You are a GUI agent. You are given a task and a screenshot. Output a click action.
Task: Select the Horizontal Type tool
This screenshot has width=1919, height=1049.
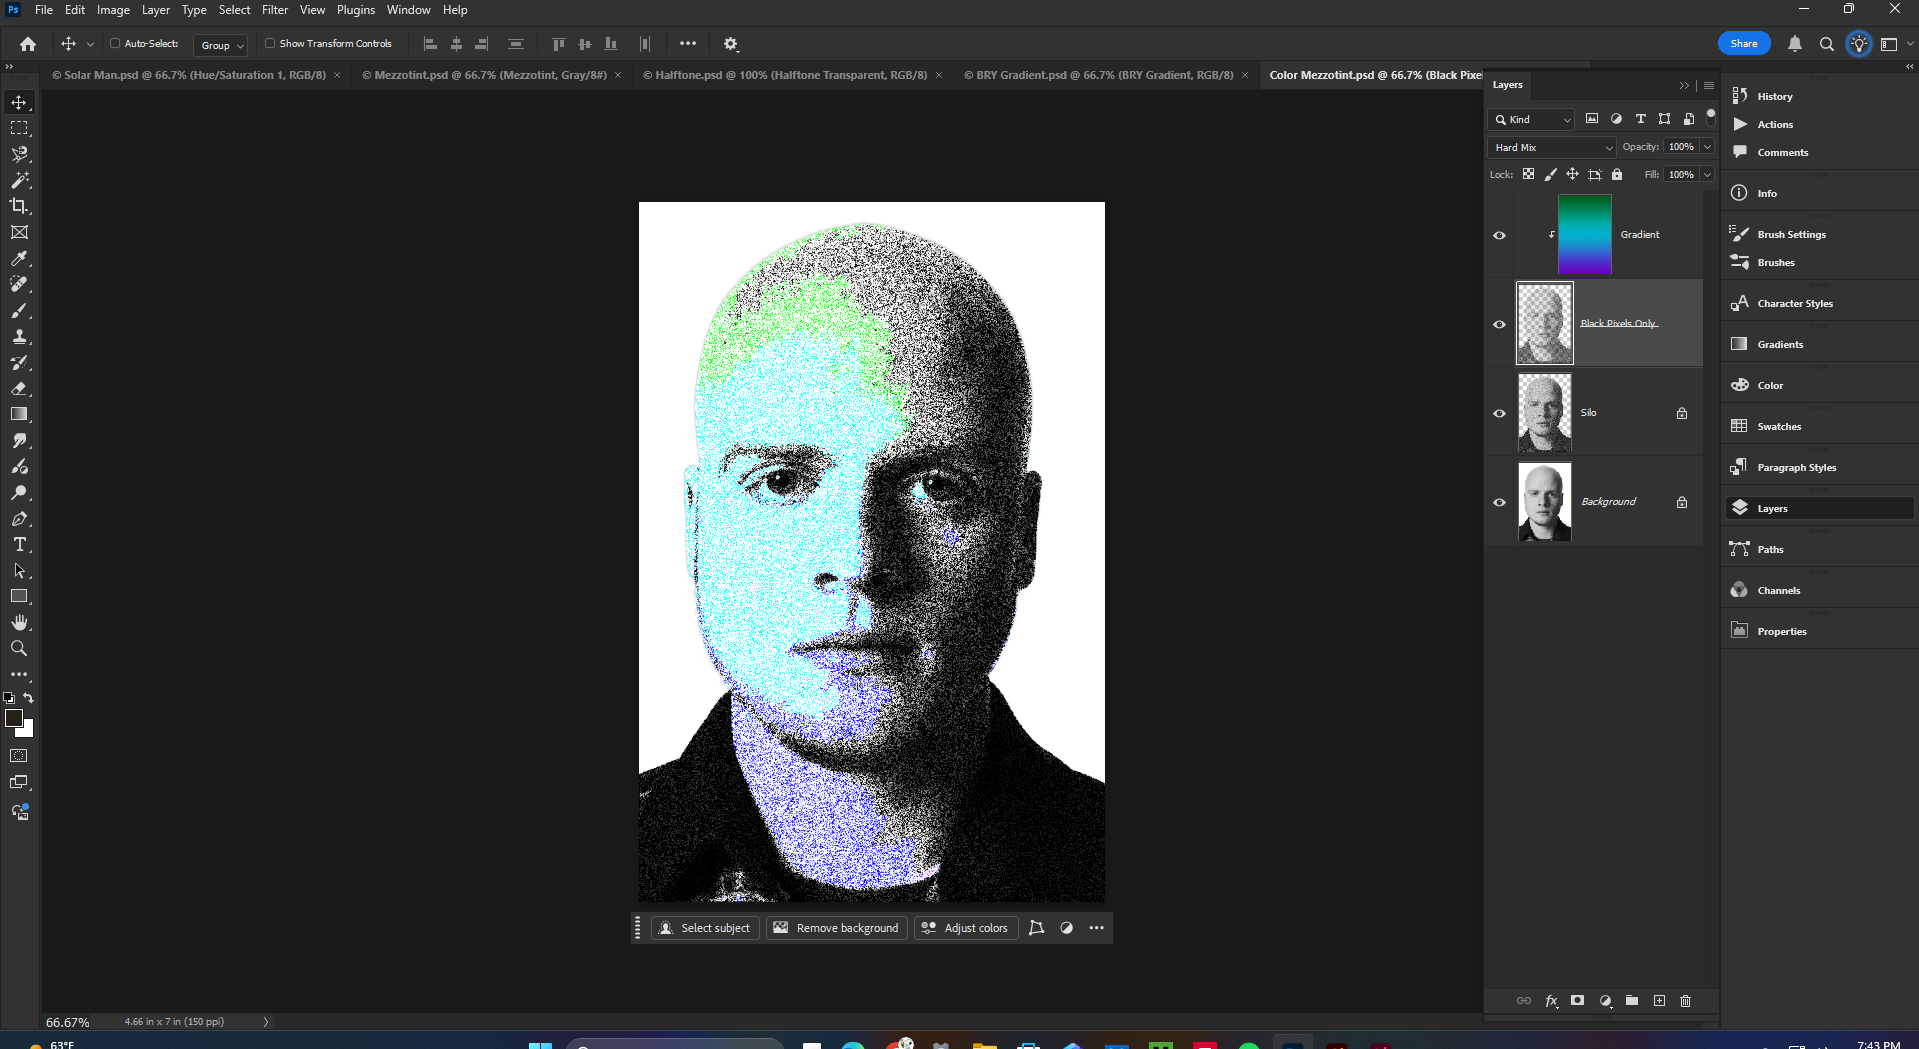click(19, 544)
